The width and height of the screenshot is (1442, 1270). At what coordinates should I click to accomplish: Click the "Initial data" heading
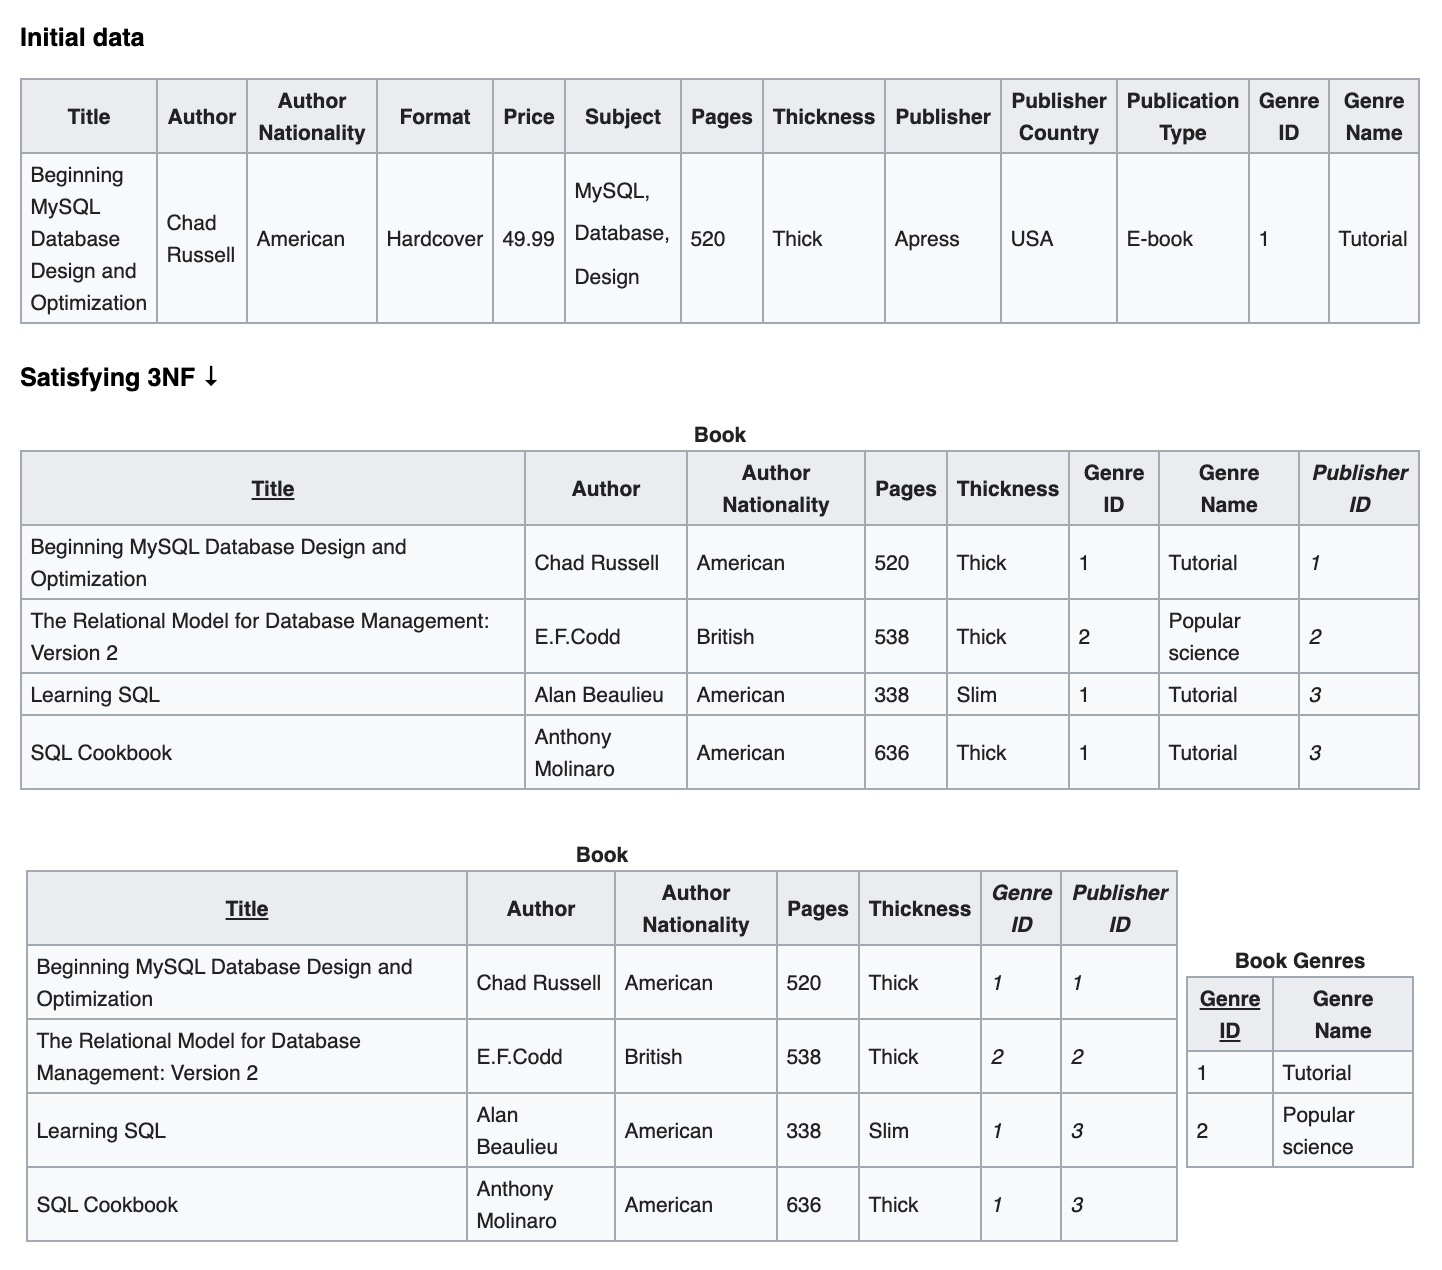82,38
